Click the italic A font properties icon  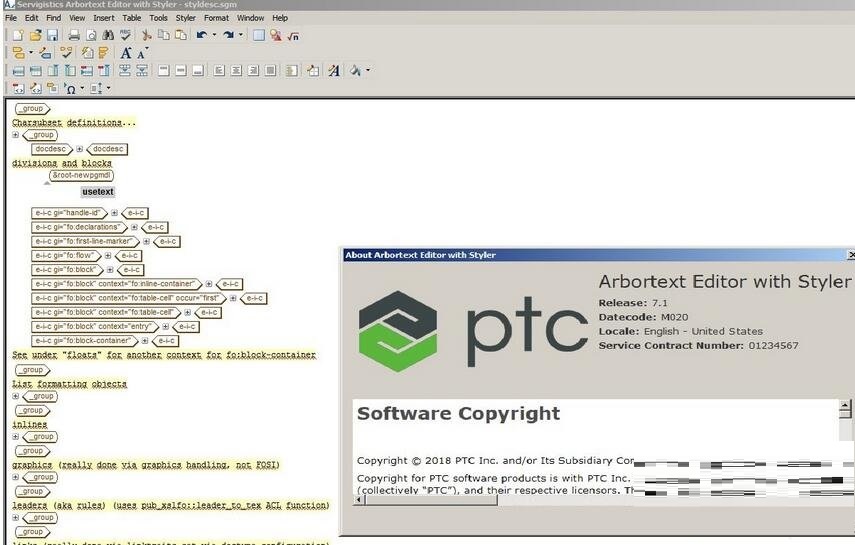coord(334,70)
